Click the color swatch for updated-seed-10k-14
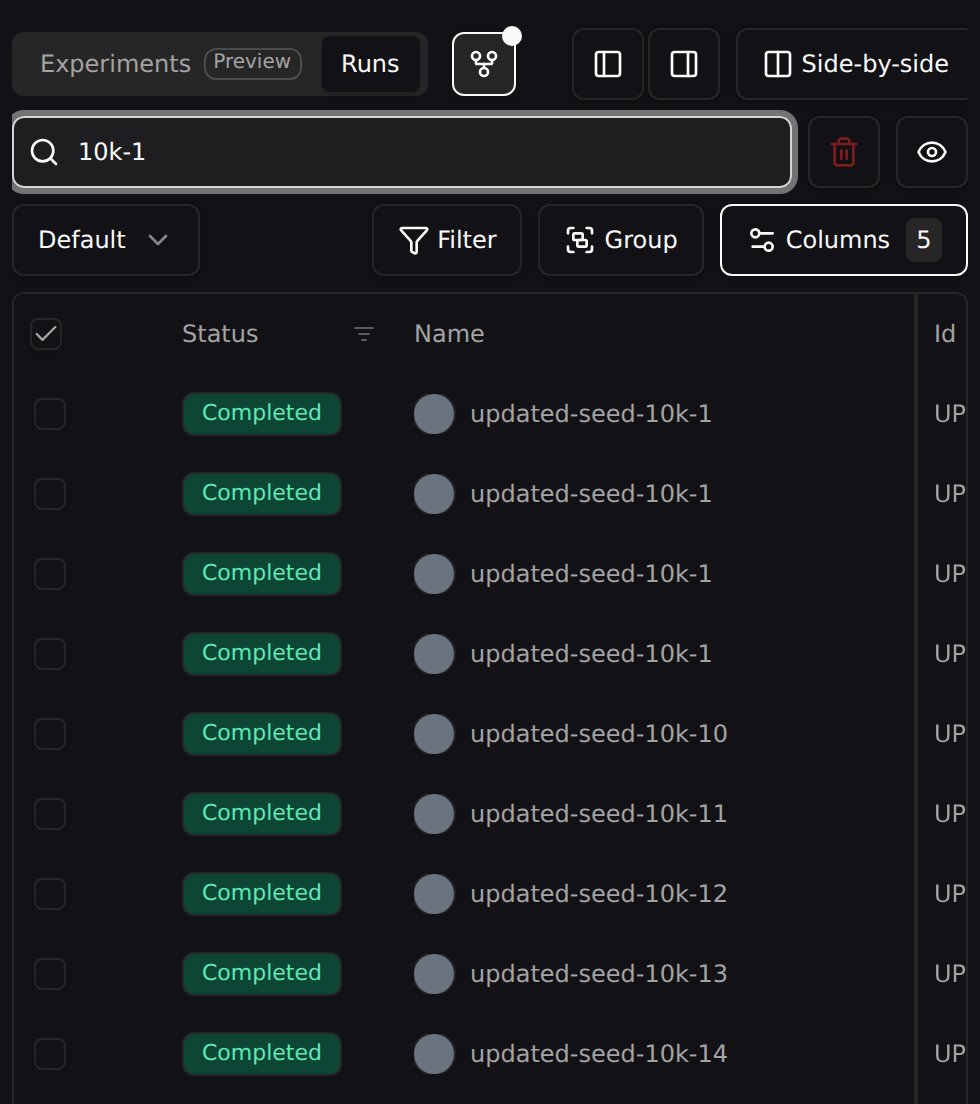This screenshot has width=980, height=1104. coord(434,1054)
